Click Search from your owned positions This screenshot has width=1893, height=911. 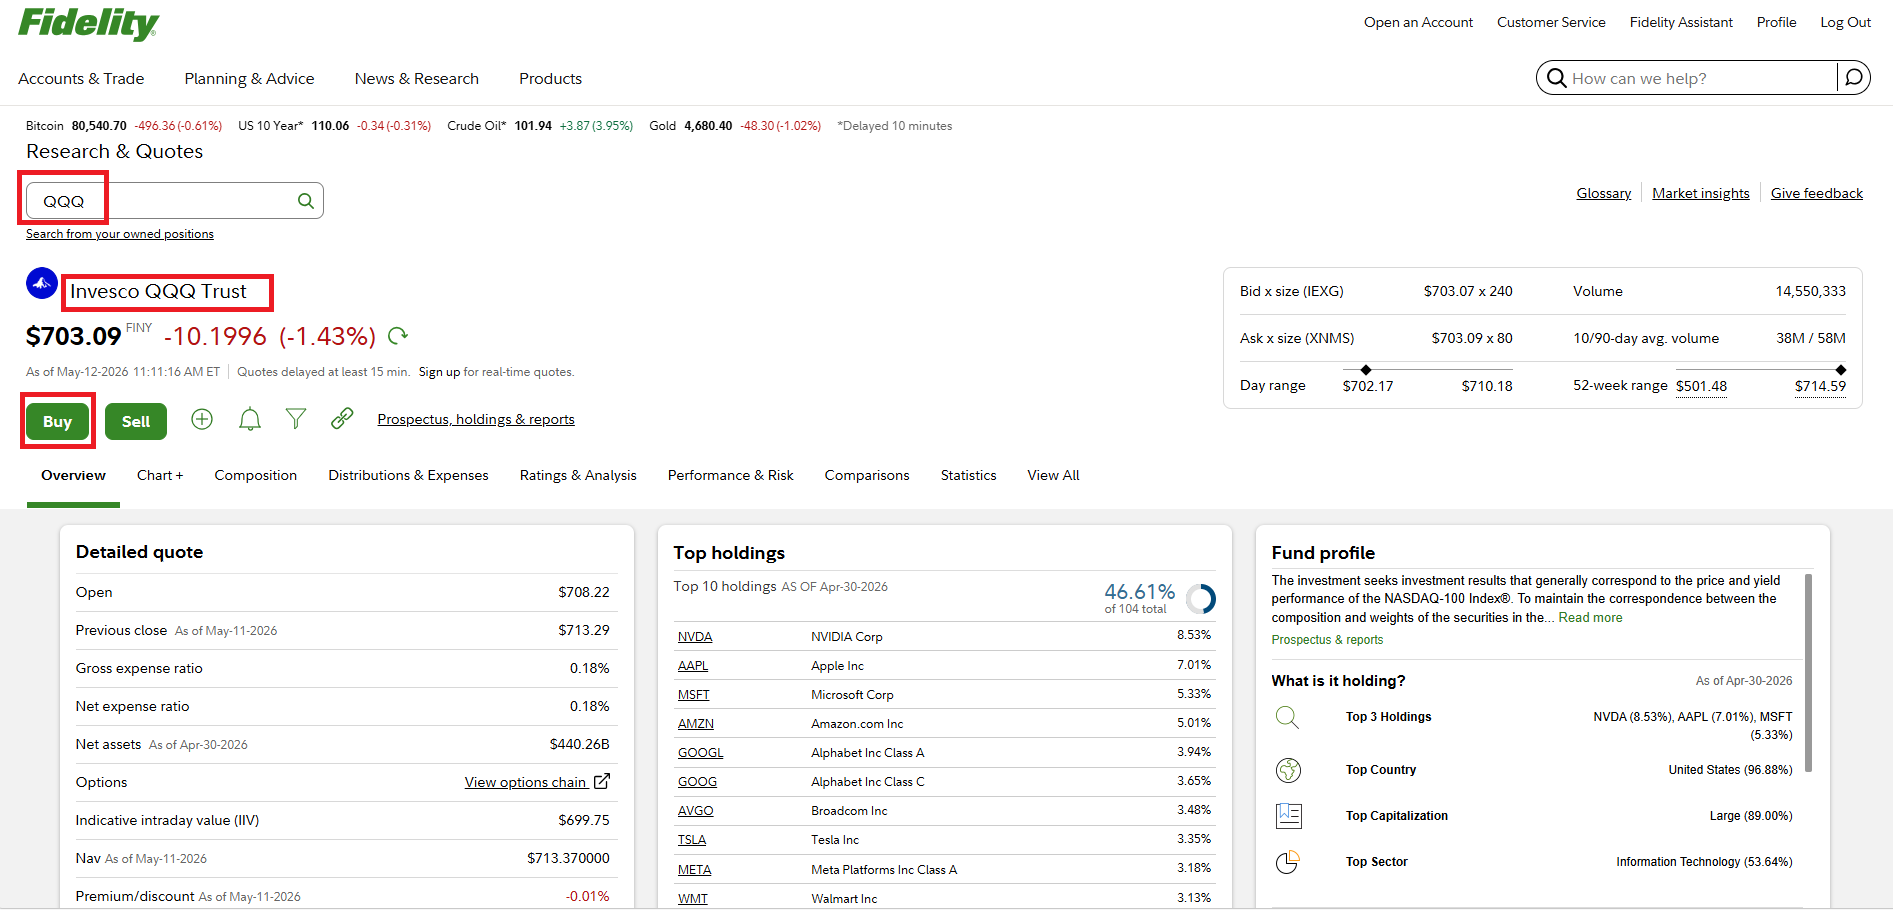[x=120, y=234]
